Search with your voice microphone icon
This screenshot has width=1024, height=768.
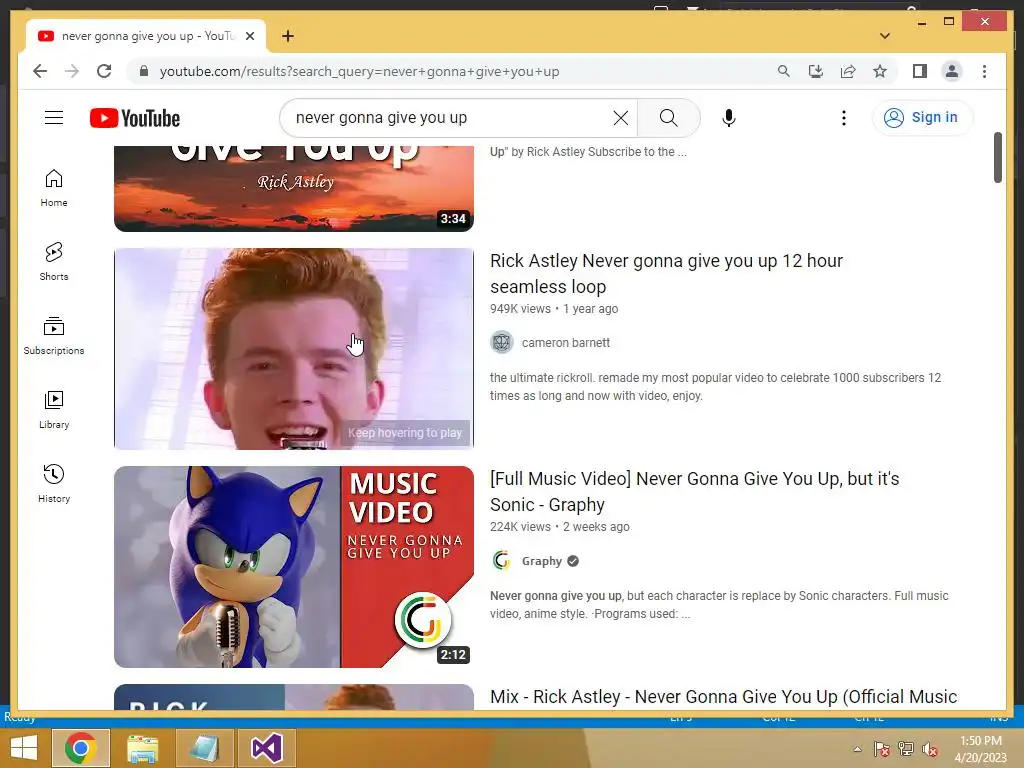coord(729,118)
